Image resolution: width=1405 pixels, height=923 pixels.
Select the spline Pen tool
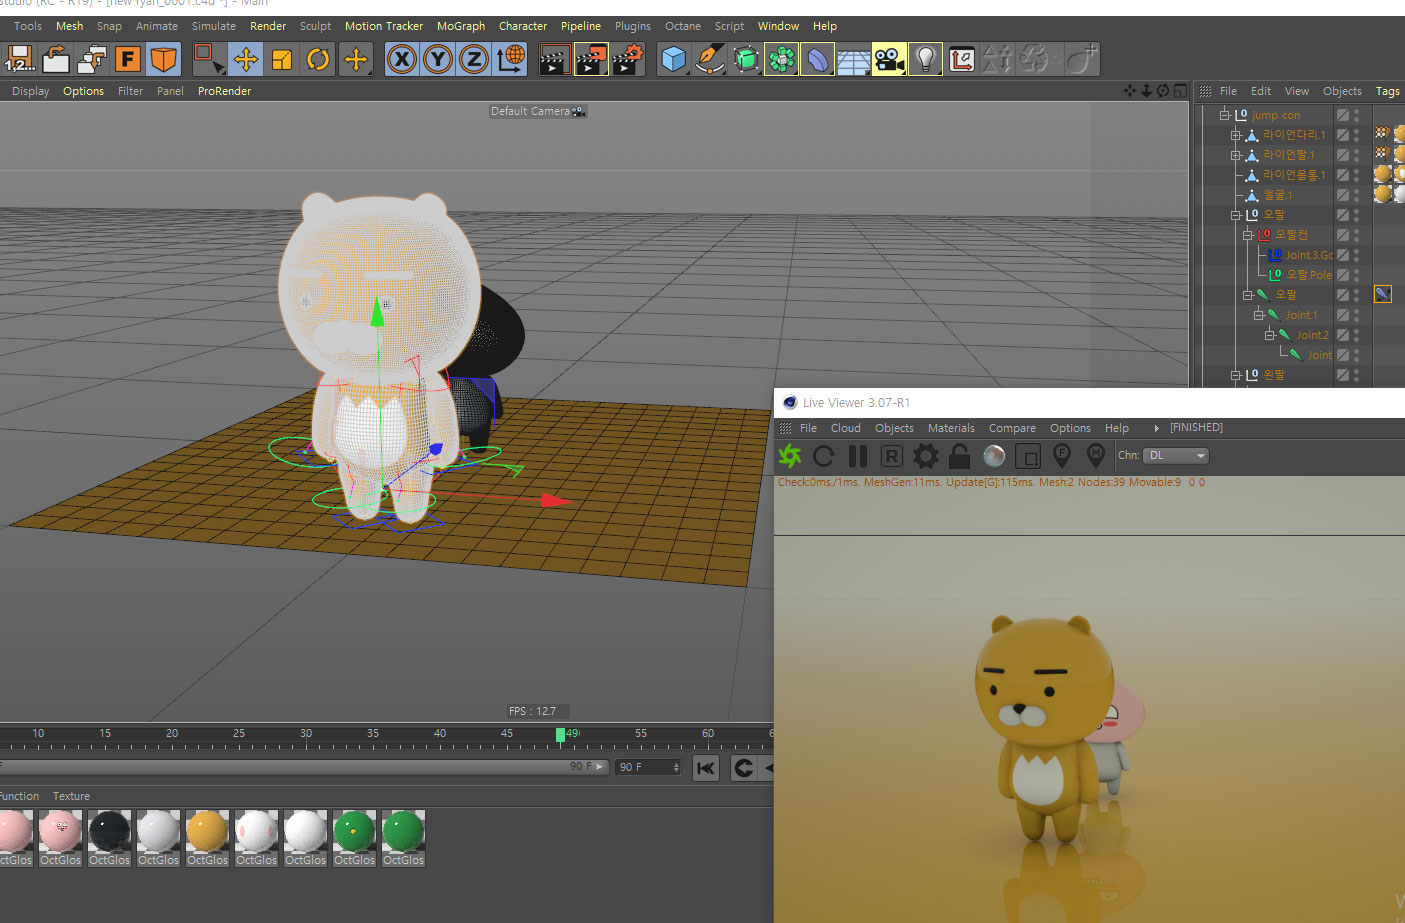click(x=710, y=60)
